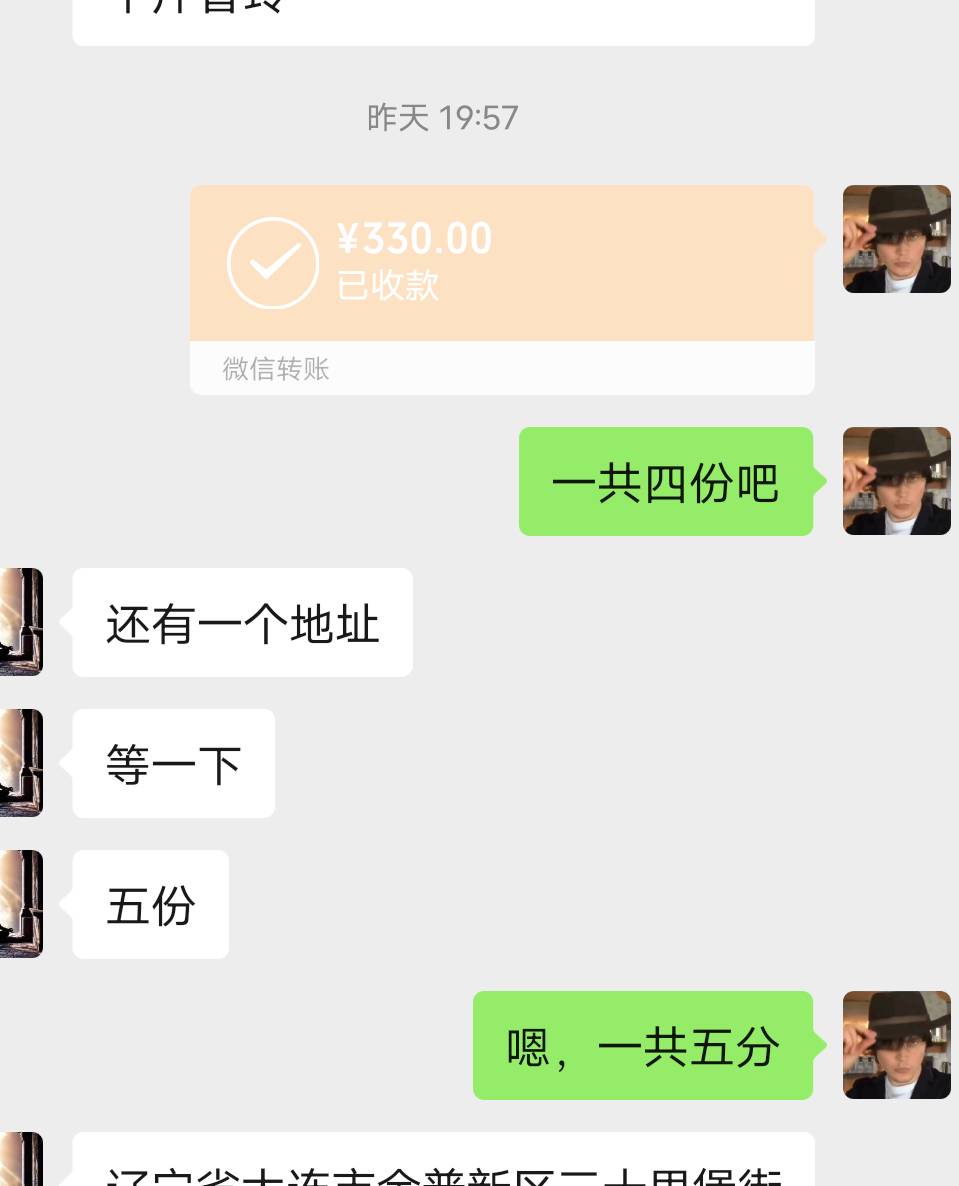Select the 辽宁省大连市 address message bubble

(443, 1160)
